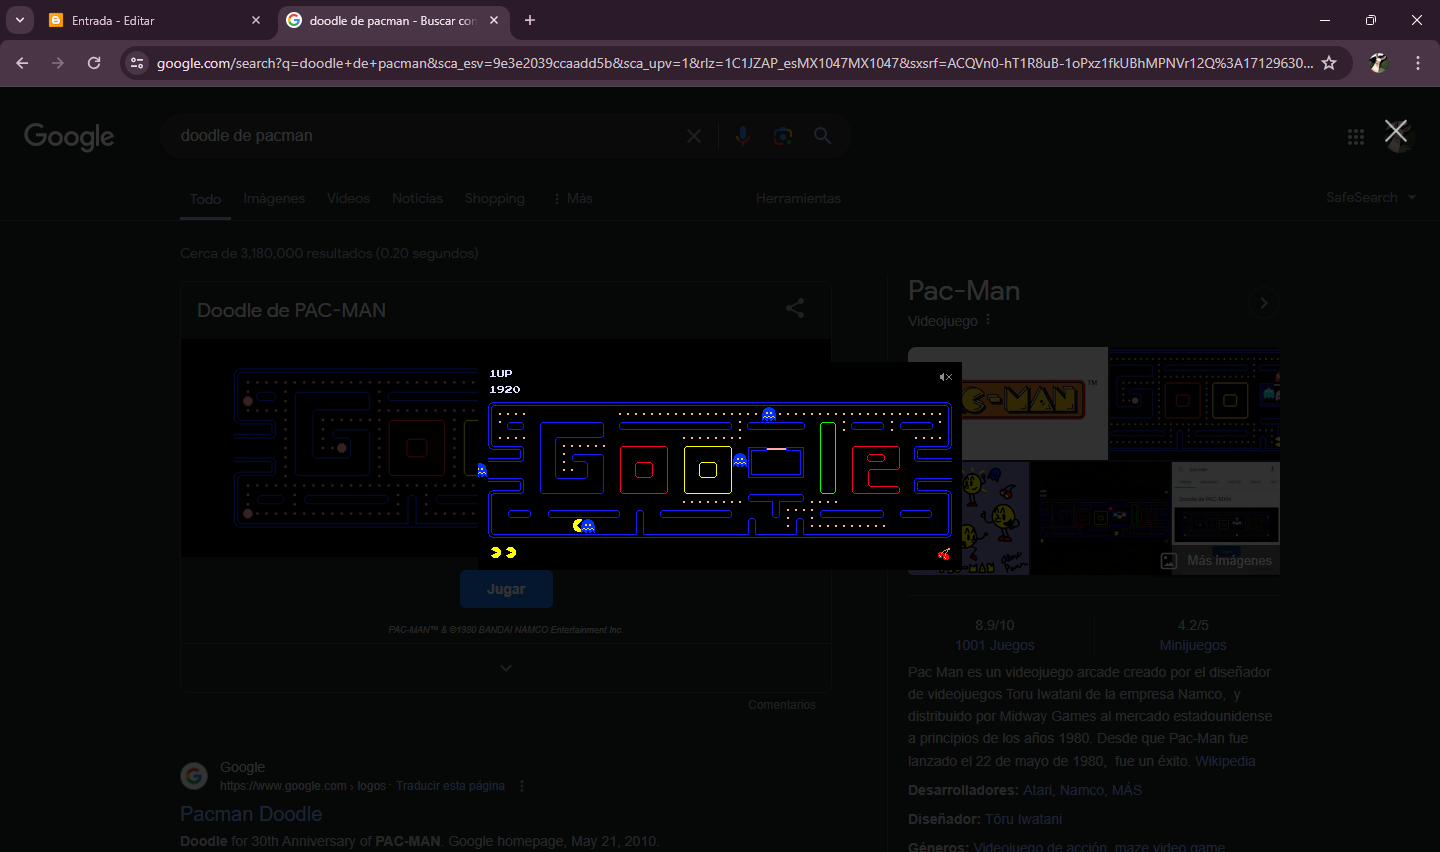
Task: Select the Noticias search tab
Action: click(417, 198)
